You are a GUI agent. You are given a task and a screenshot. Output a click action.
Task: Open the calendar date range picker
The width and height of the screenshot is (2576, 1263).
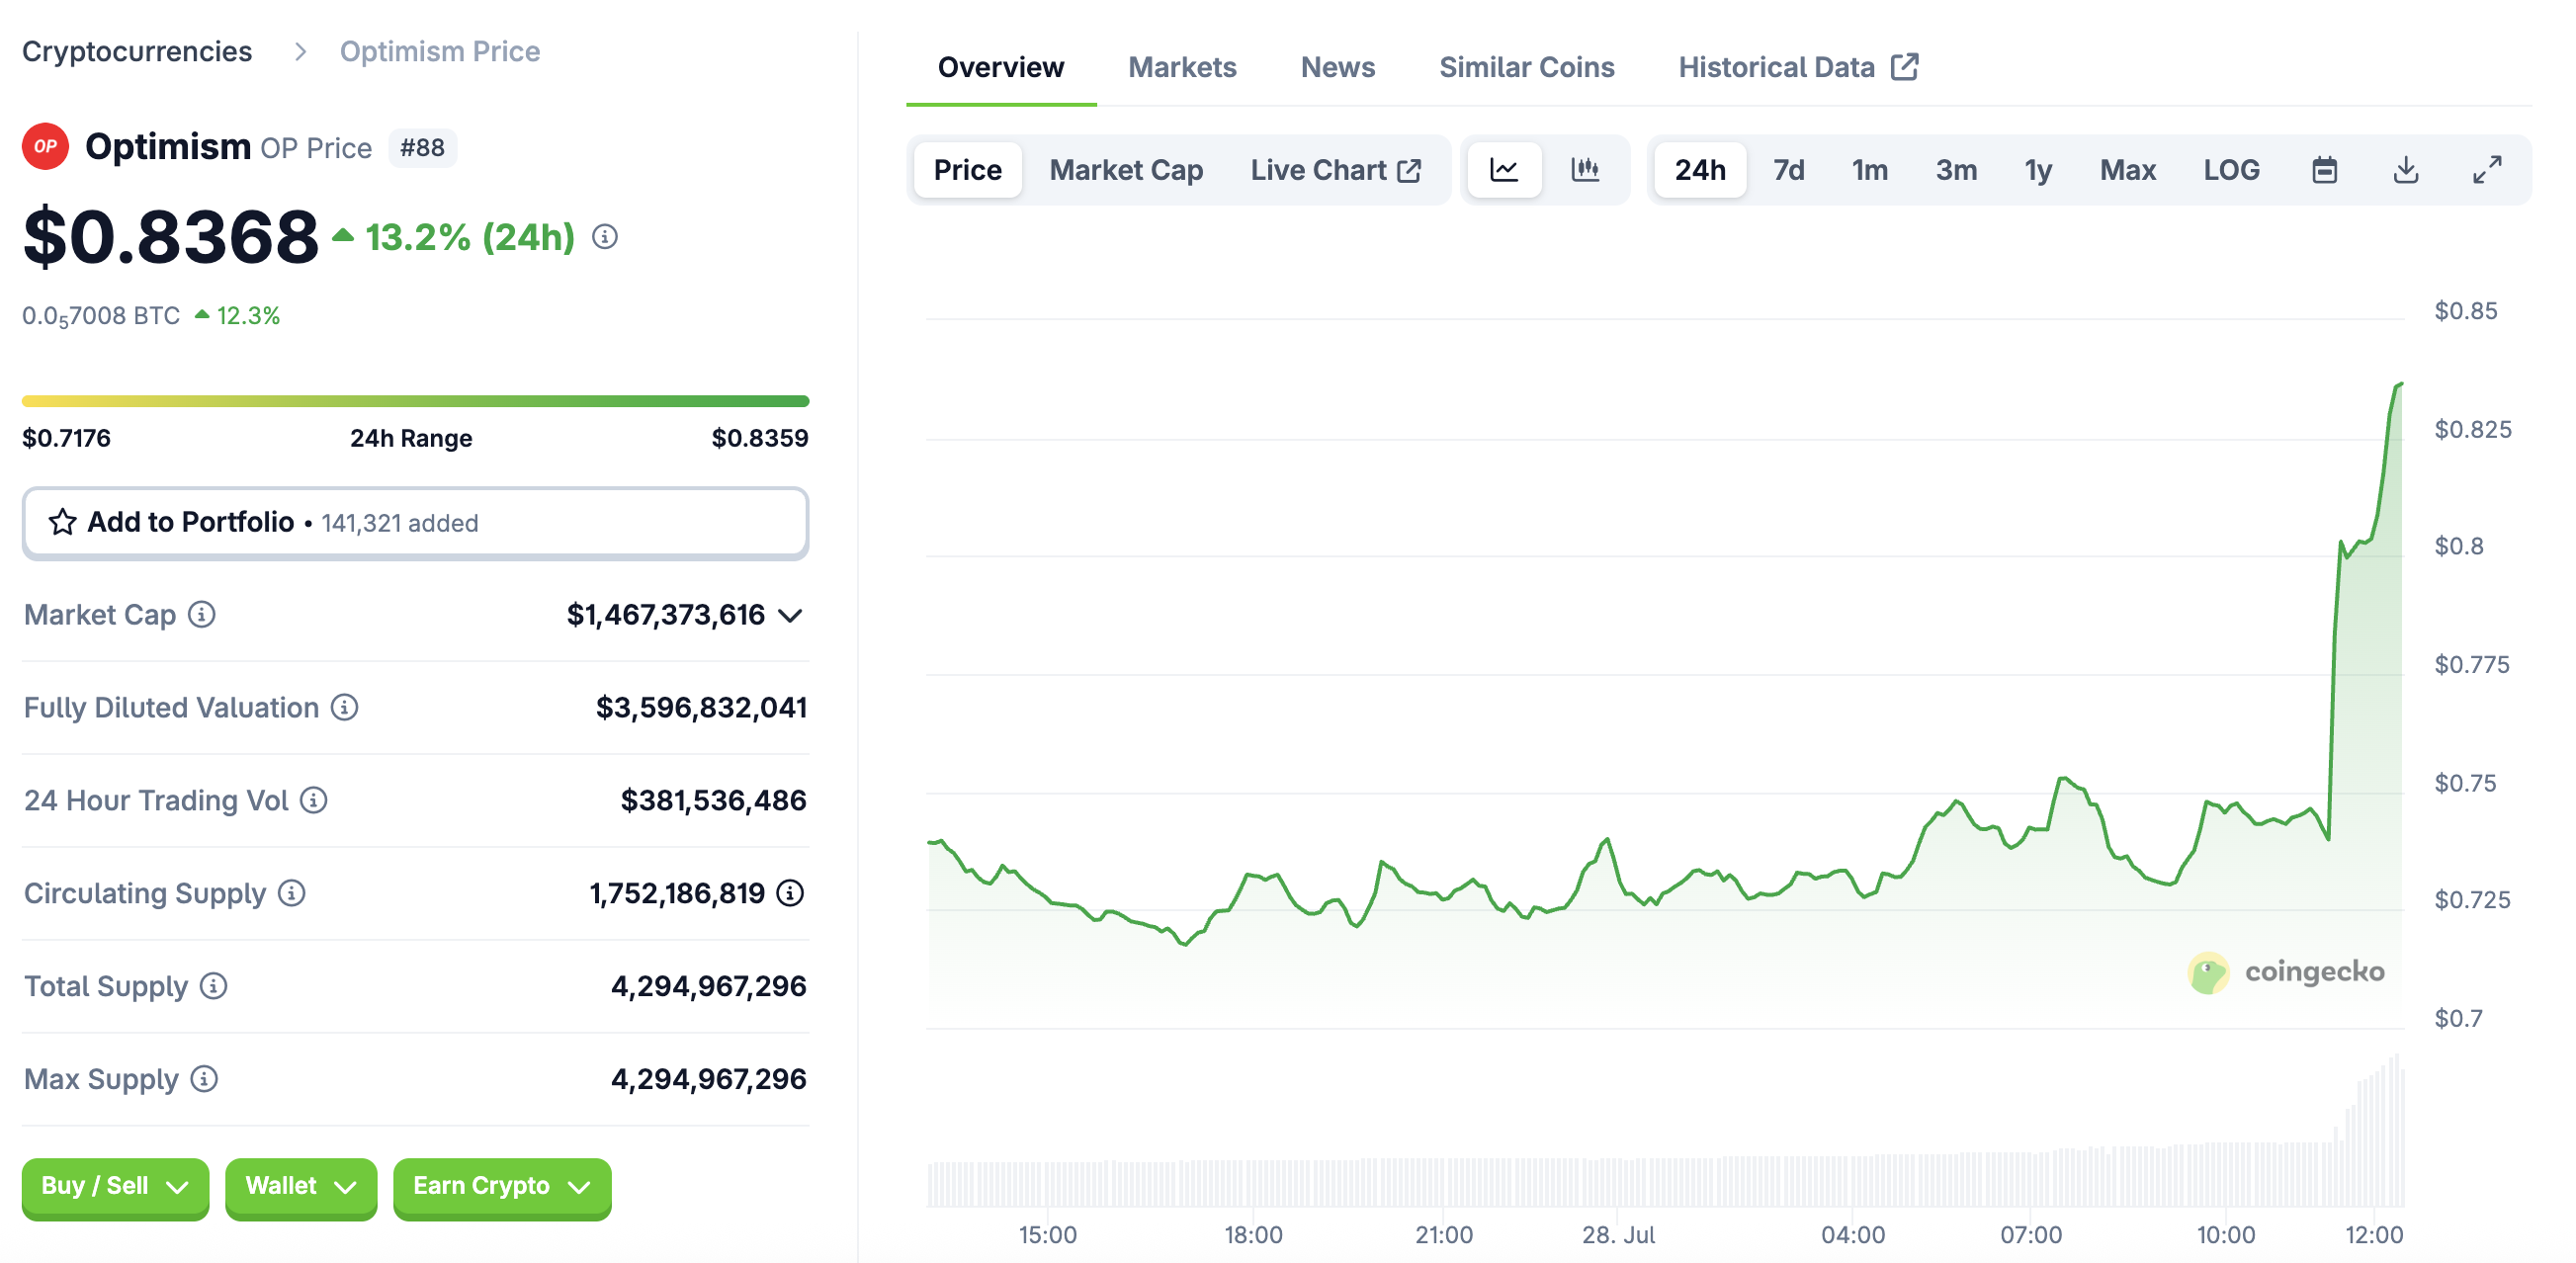(x=2324, y=170)
